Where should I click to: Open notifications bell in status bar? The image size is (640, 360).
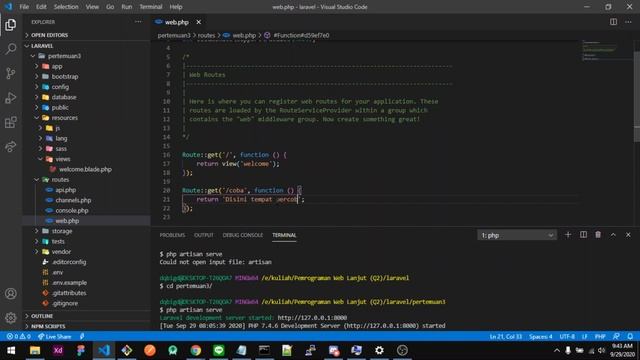click(630, 336)
